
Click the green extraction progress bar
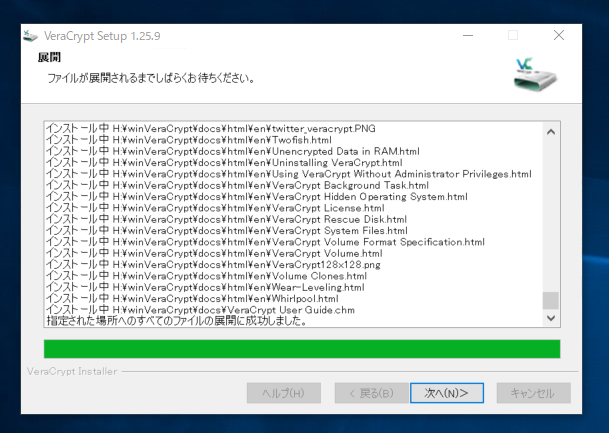click(301, 348)
